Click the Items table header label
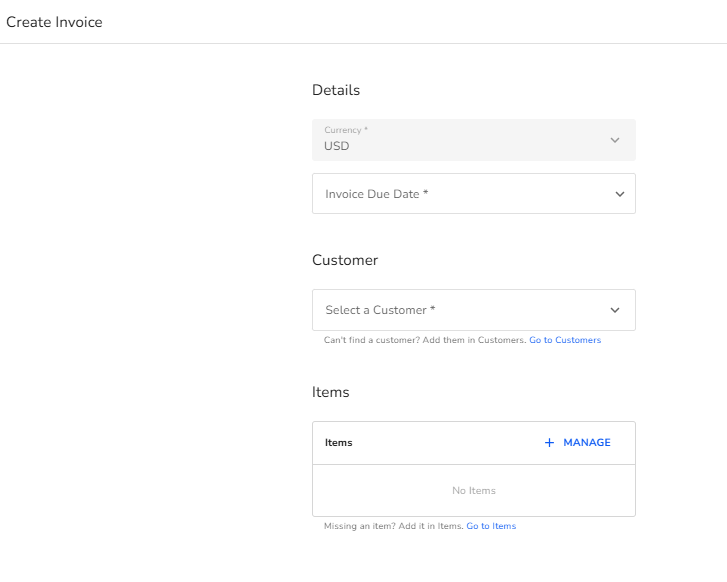 [339, 443]
